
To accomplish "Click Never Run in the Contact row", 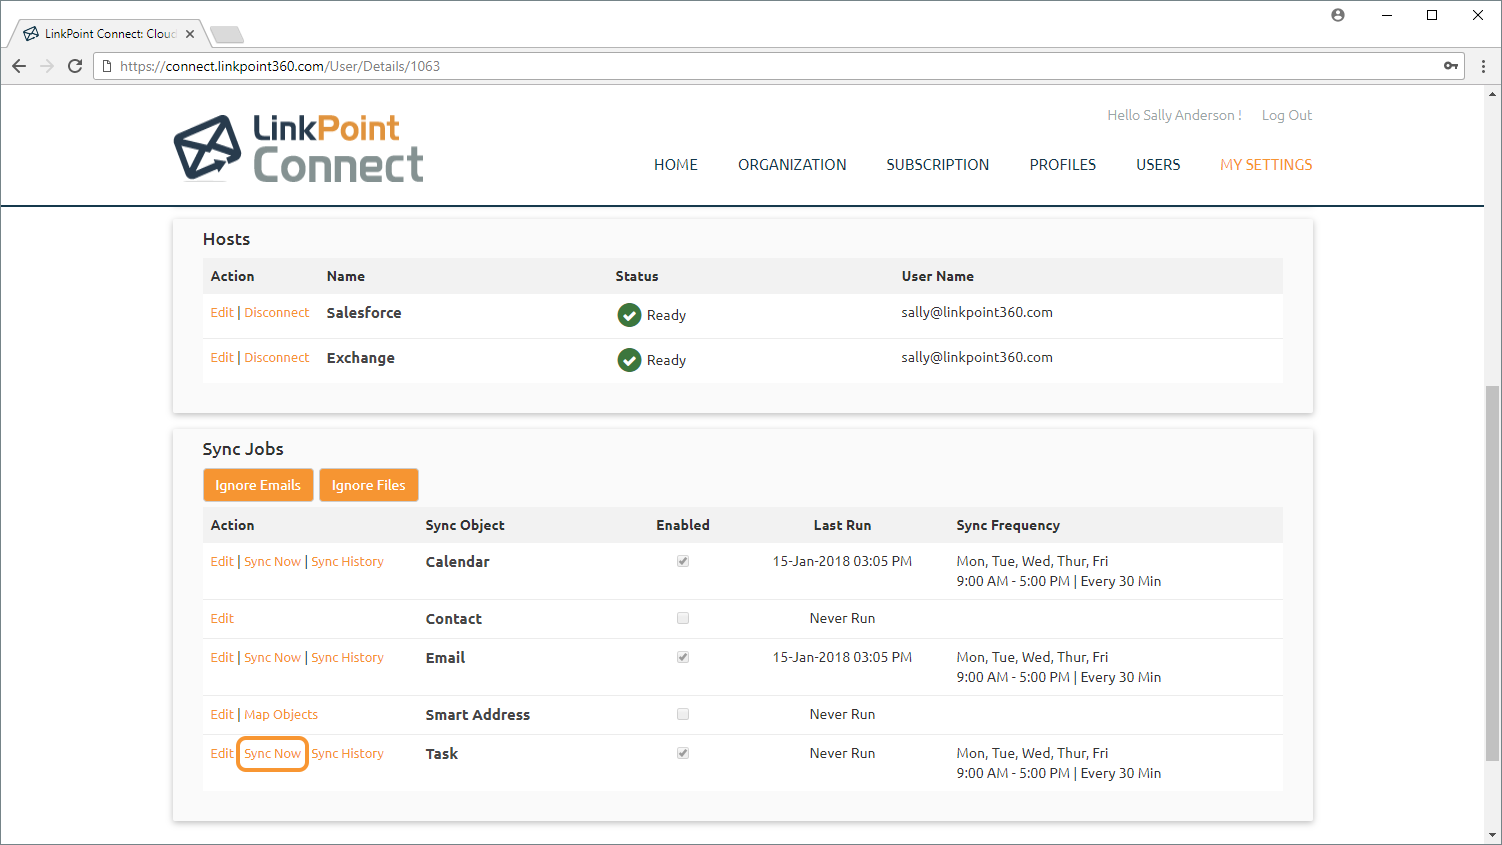I will 842,618.
